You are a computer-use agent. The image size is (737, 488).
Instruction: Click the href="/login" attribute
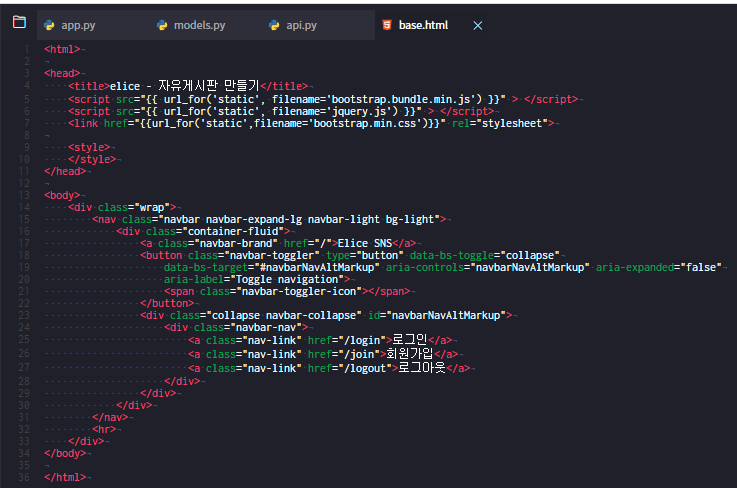[347, 340]
